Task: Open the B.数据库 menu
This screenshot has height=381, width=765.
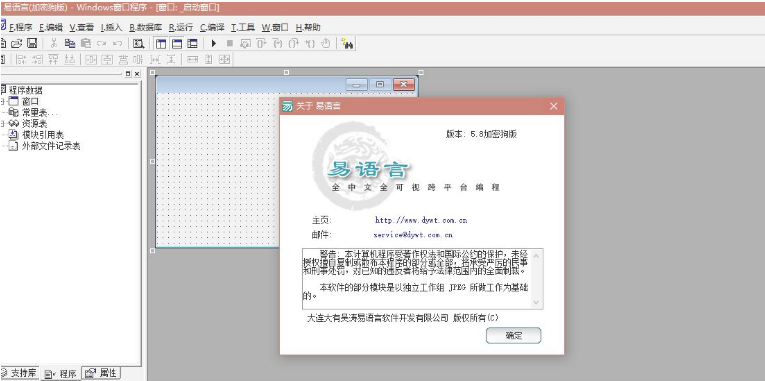Action: click(x=145, y=27)
